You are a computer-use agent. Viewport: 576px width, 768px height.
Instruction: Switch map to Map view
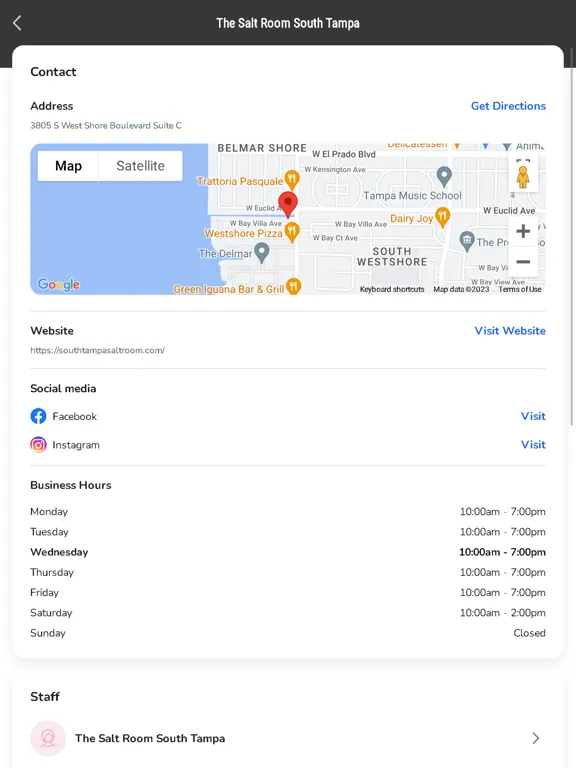pos(68,166)
